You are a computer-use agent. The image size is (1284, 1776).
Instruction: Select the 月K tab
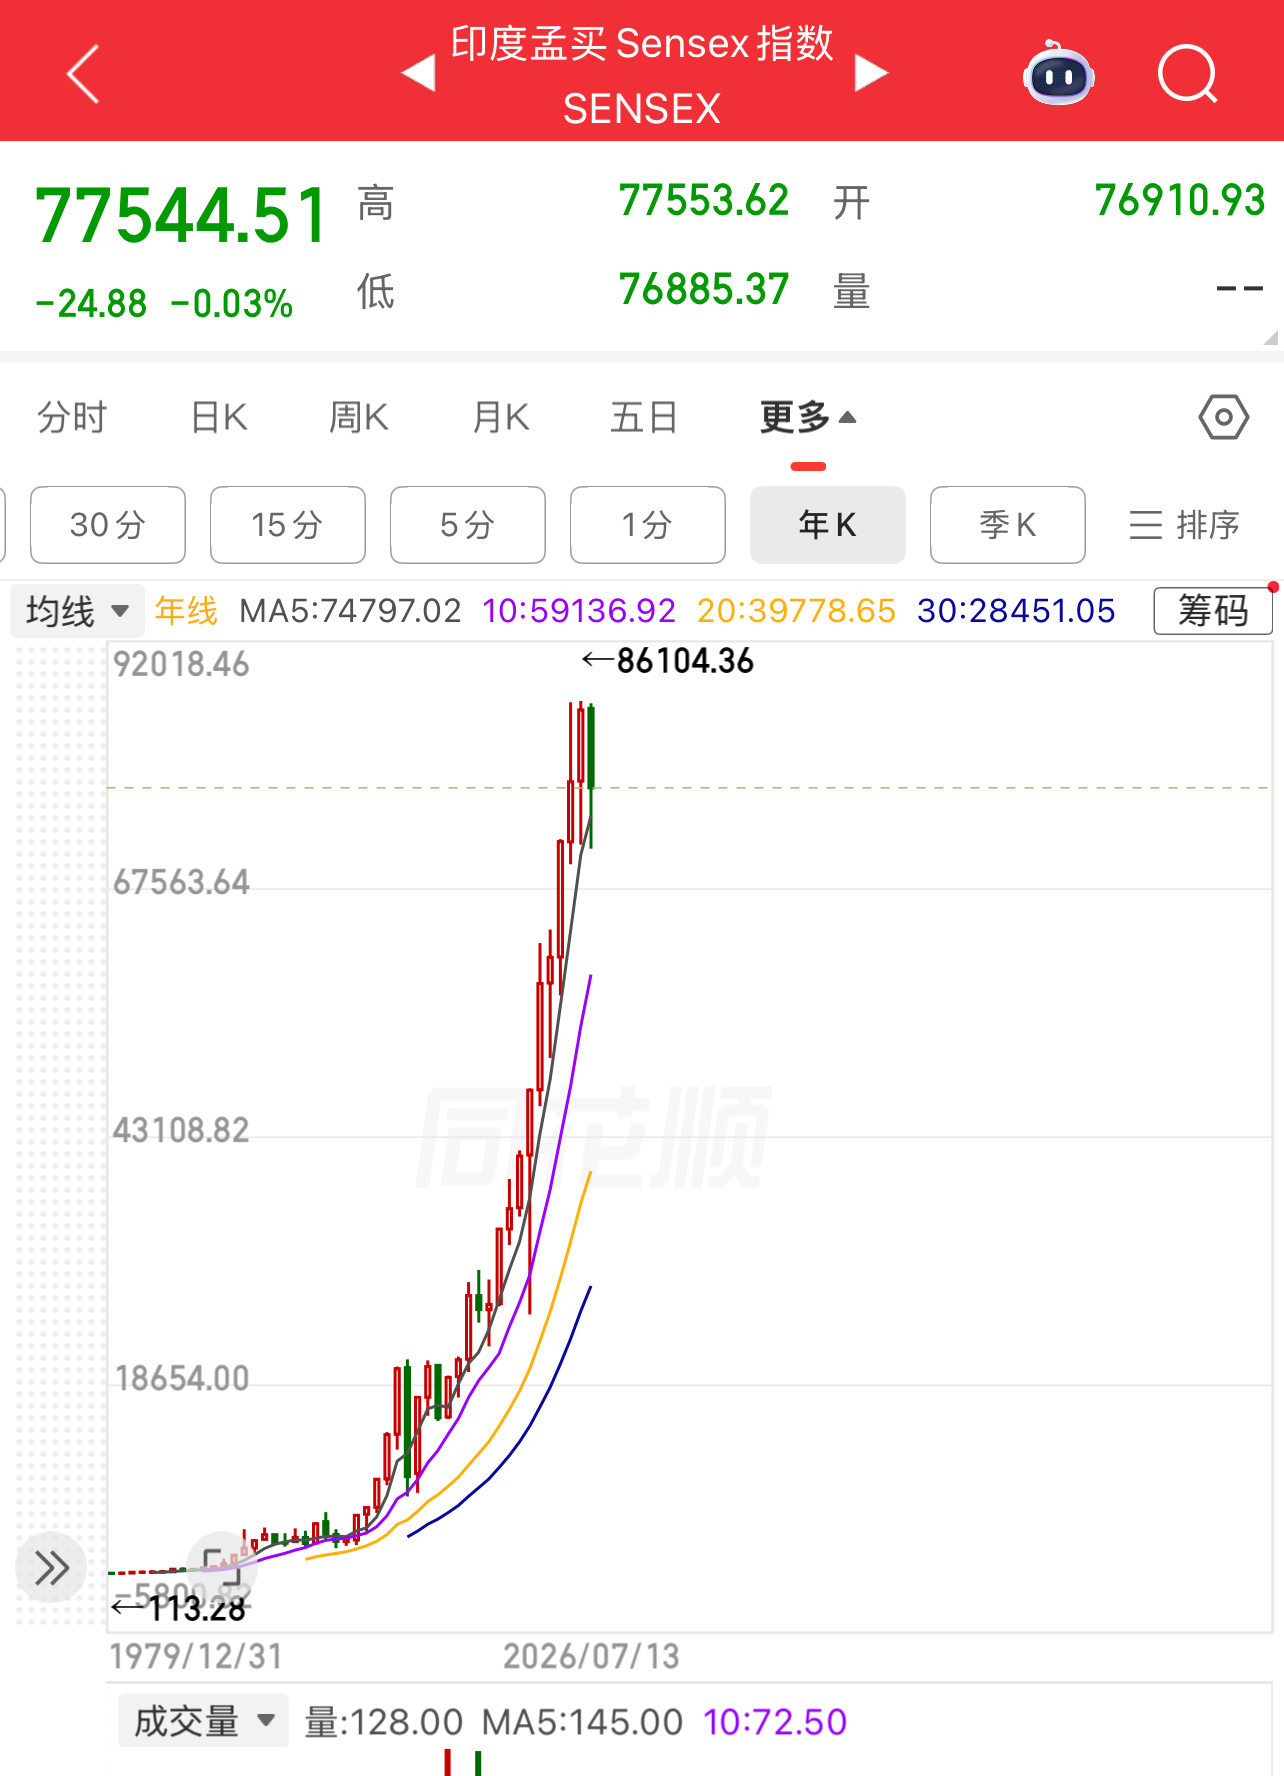501,417
